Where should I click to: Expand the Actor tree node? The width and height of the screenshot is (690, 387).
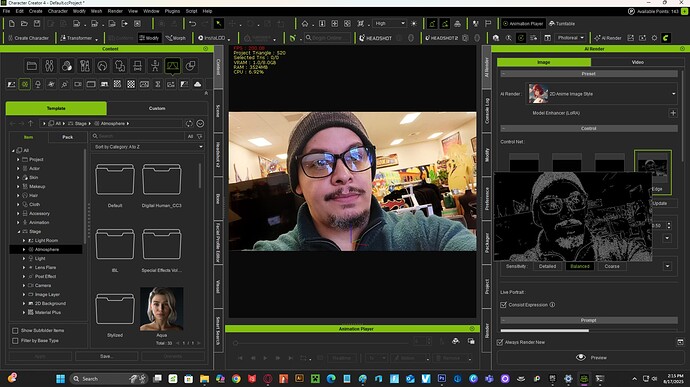tap(18, 169)
